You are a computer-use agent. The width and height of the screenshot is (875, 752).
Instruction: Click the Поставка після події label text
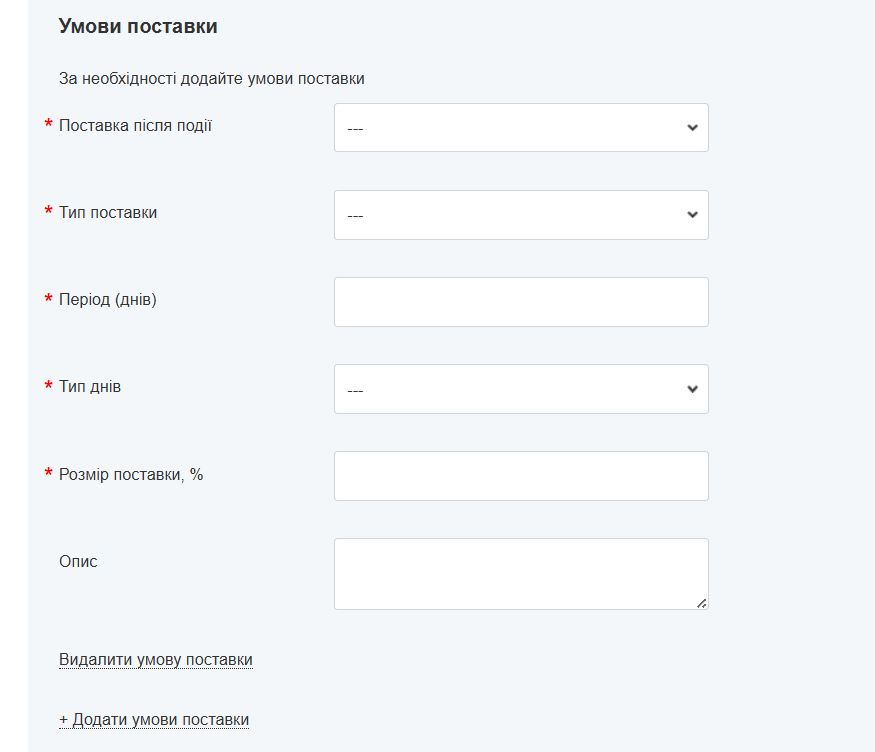135,126
